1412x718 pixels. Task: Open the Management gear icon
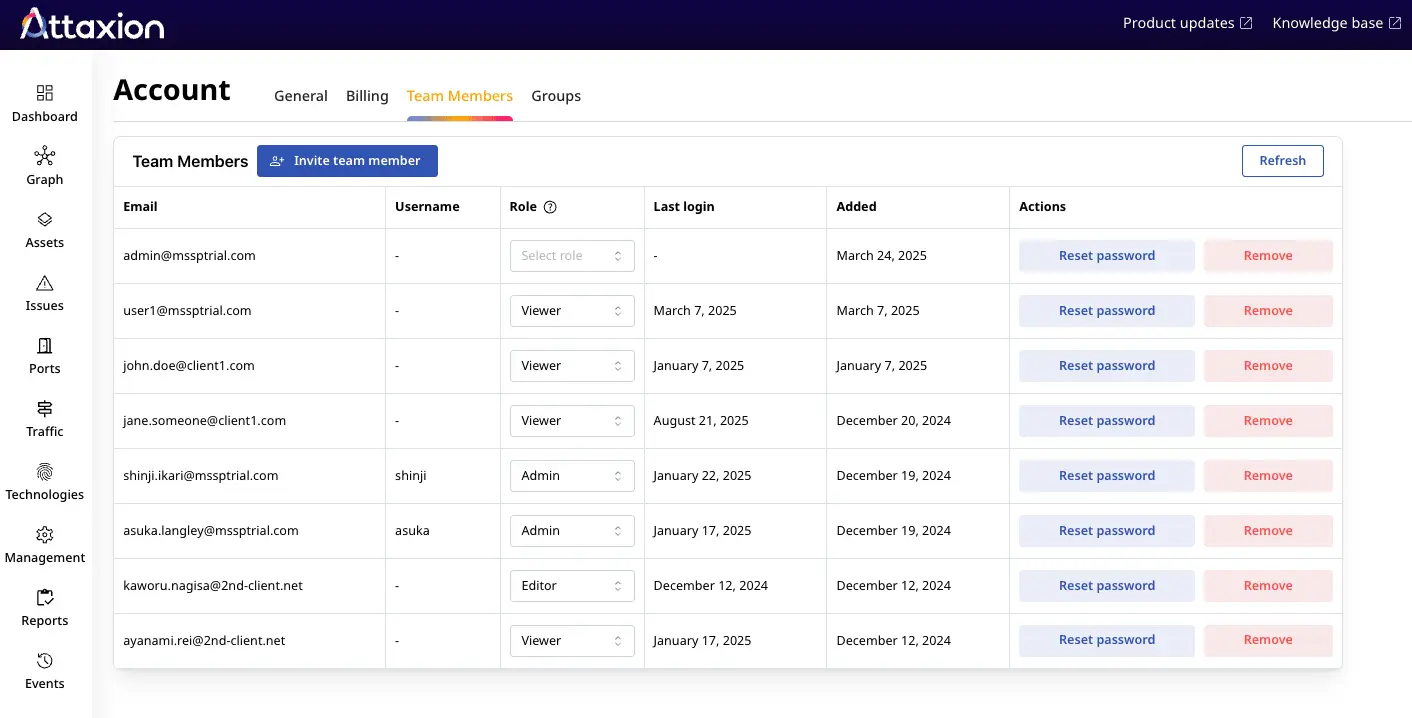point(45,535)
